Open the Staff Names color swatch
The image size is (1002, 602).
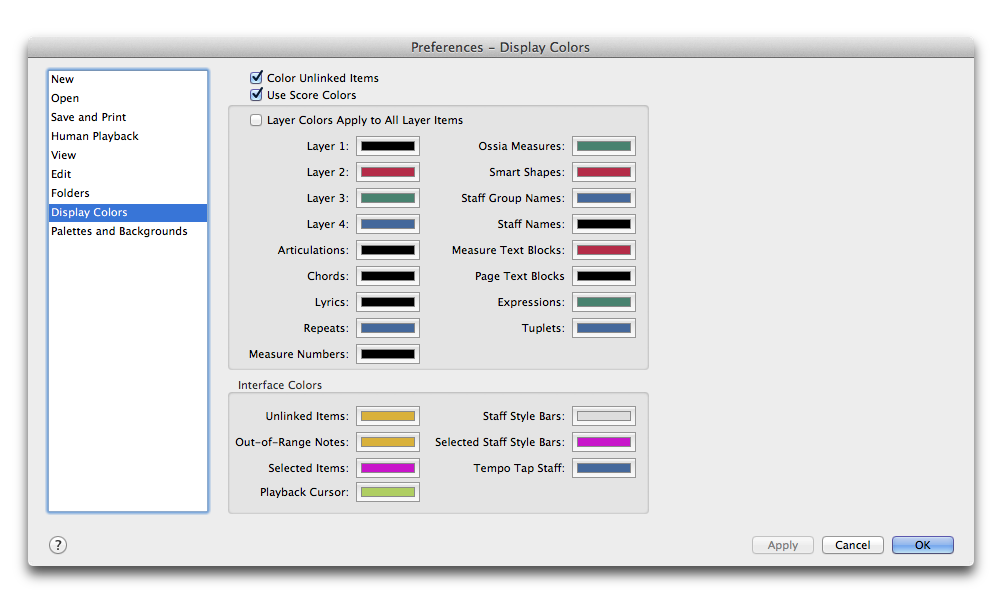604,224
